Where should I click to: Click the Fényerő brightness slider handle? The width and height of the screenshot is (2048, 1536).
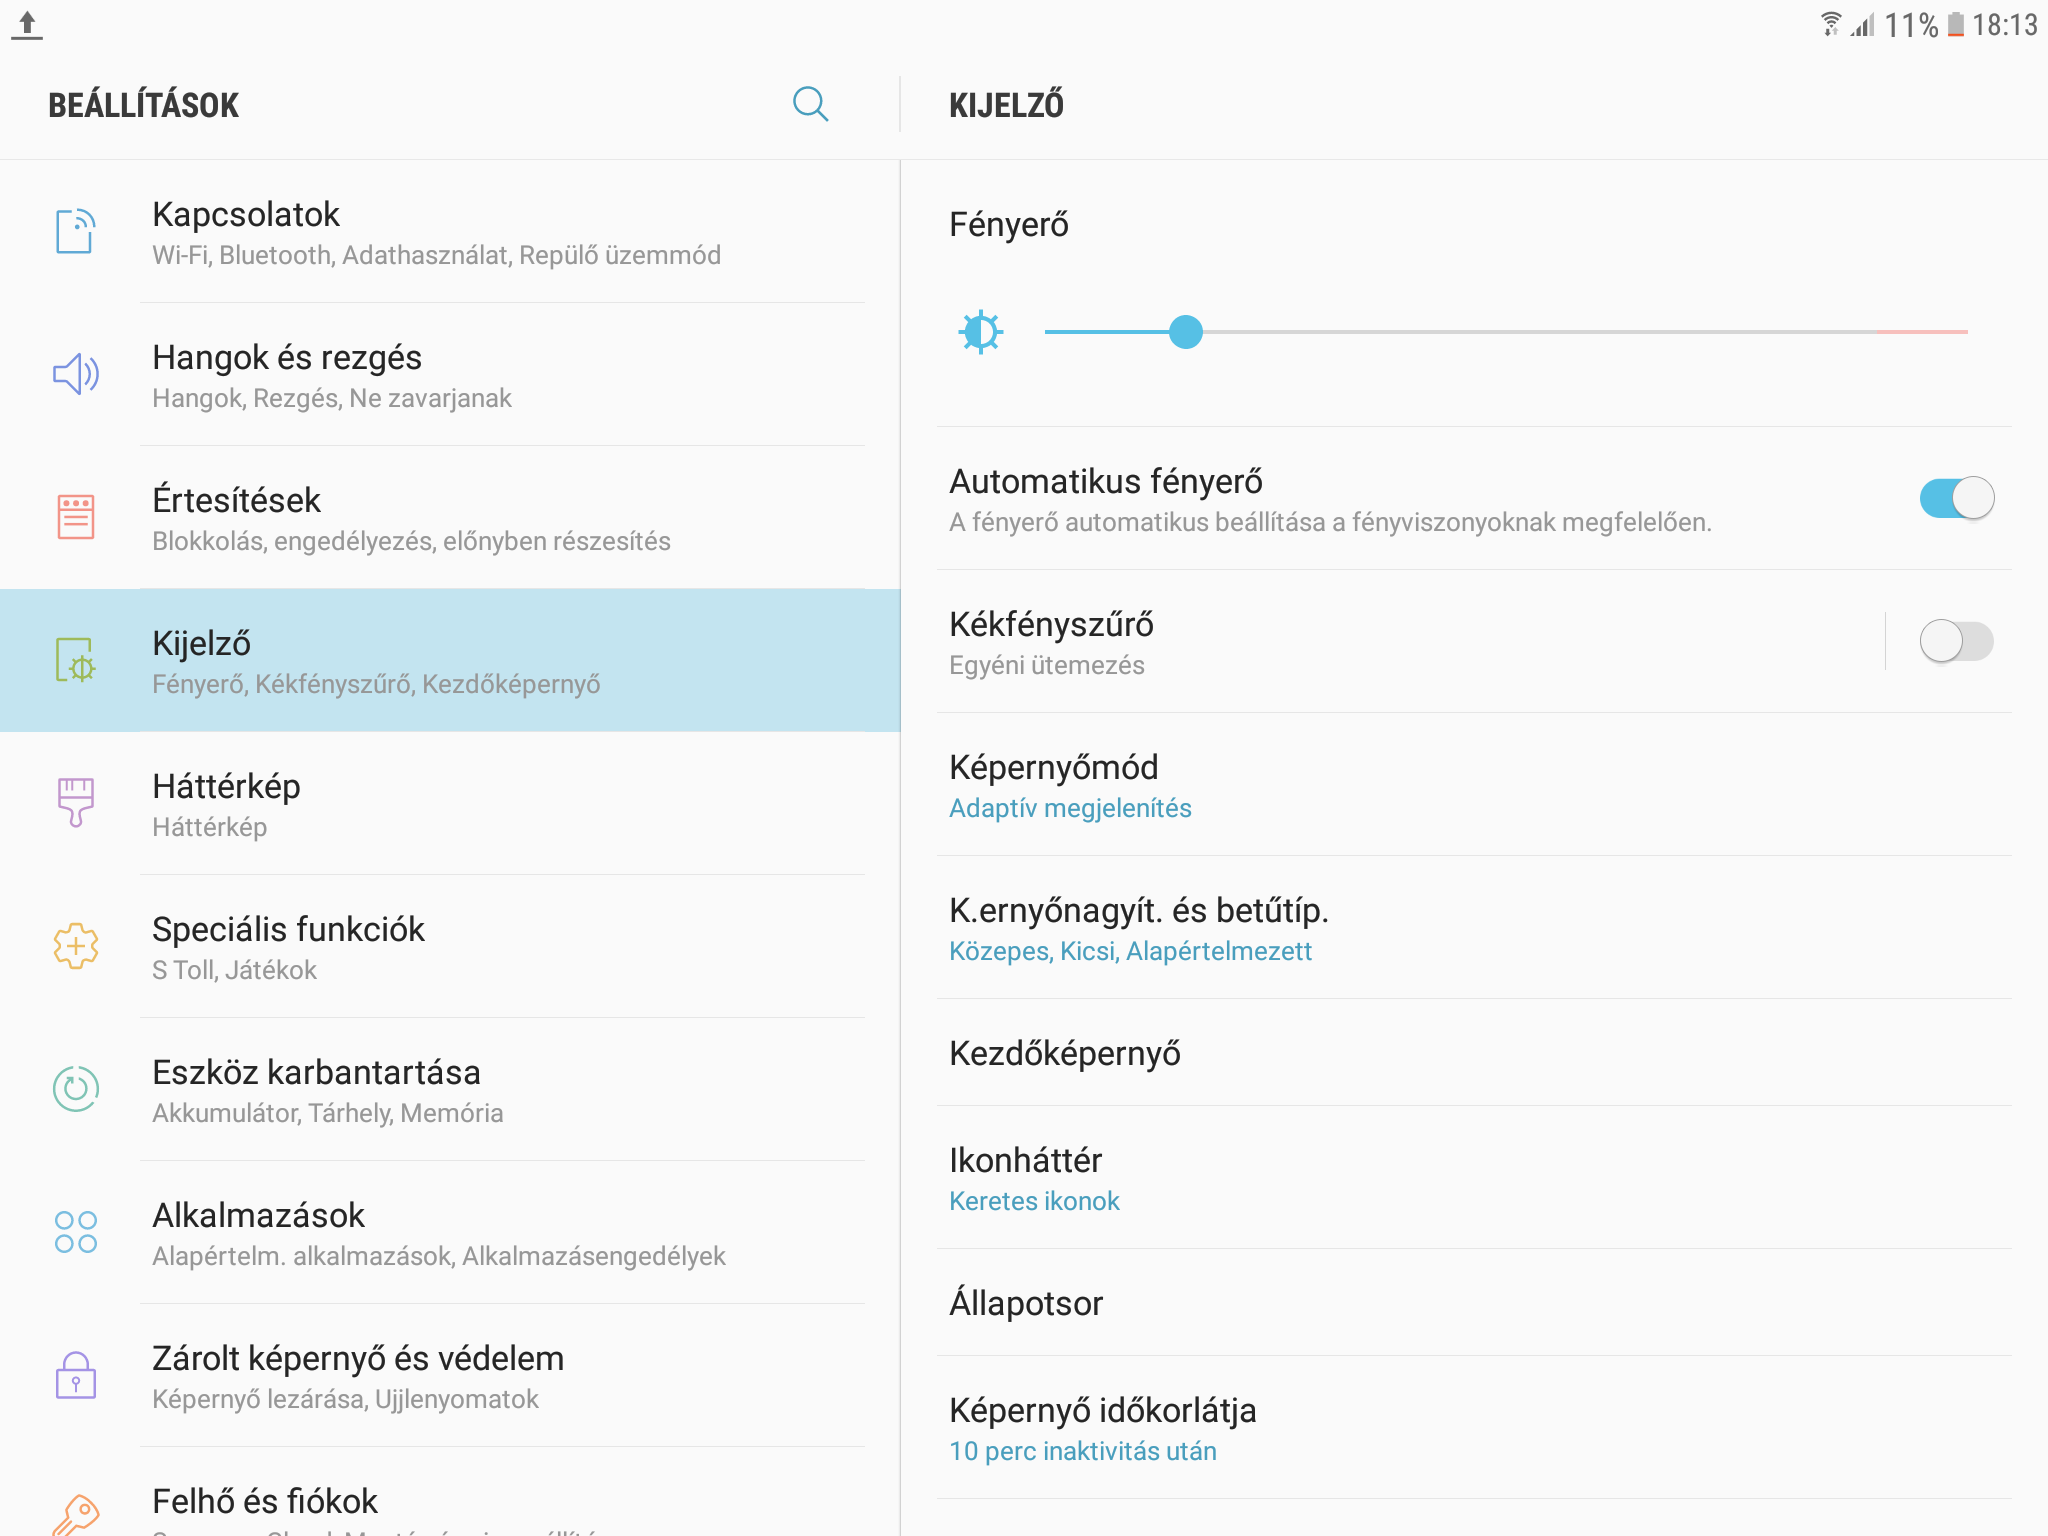click(x=1186, y=332)
